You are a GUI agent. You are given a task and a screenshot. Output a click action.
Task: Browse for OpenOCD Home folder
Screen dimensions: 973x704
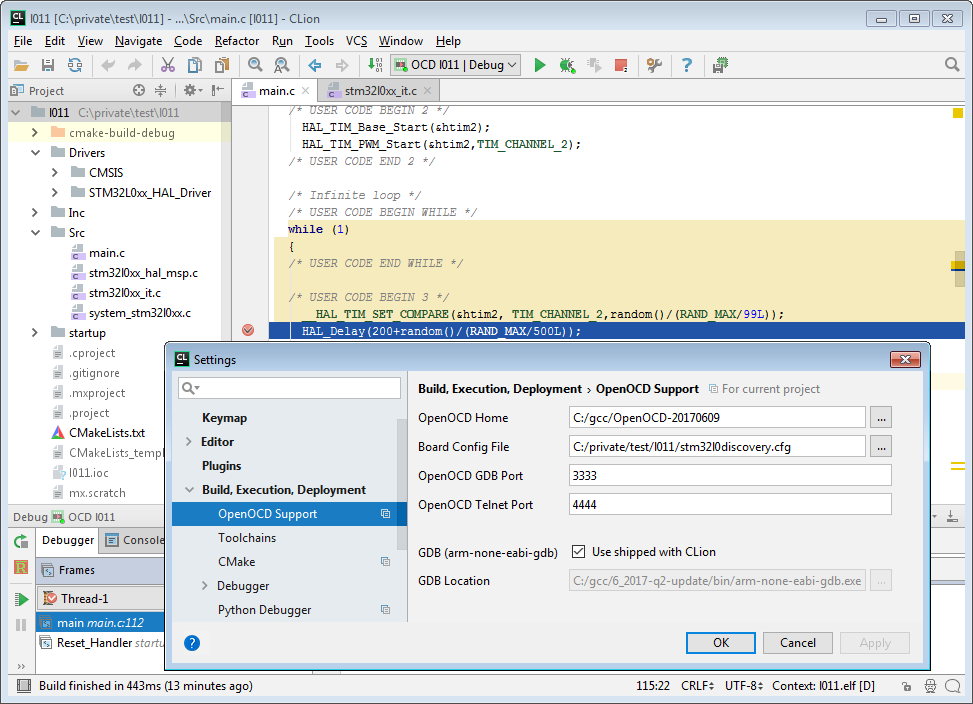[881, 417]
